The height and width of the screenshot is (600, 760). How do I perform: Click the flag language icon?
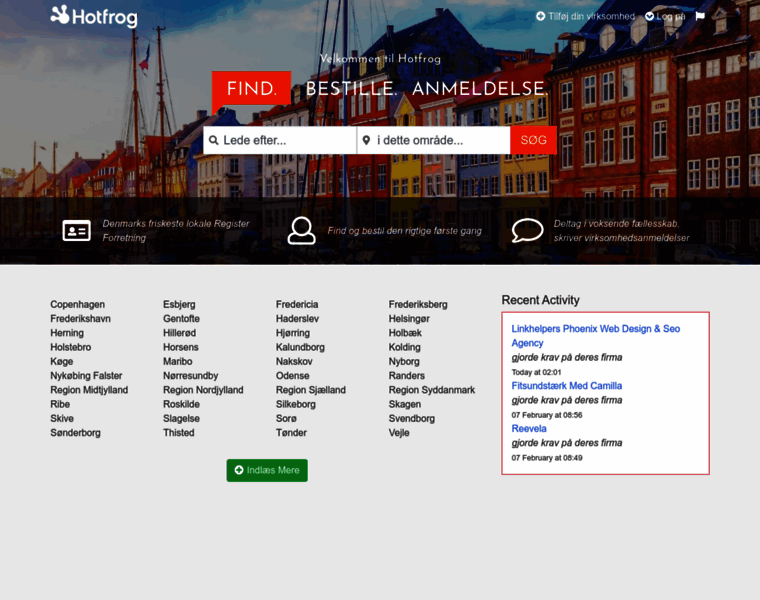point(700,16)
